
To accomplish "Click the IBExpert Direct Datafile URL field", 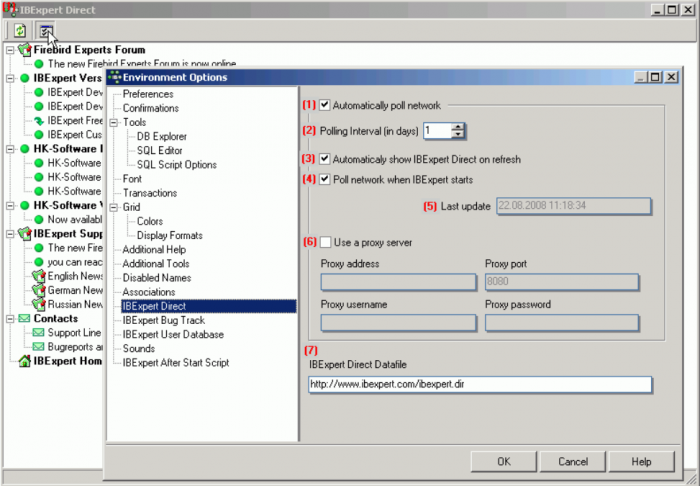I will tap(480, 384).
